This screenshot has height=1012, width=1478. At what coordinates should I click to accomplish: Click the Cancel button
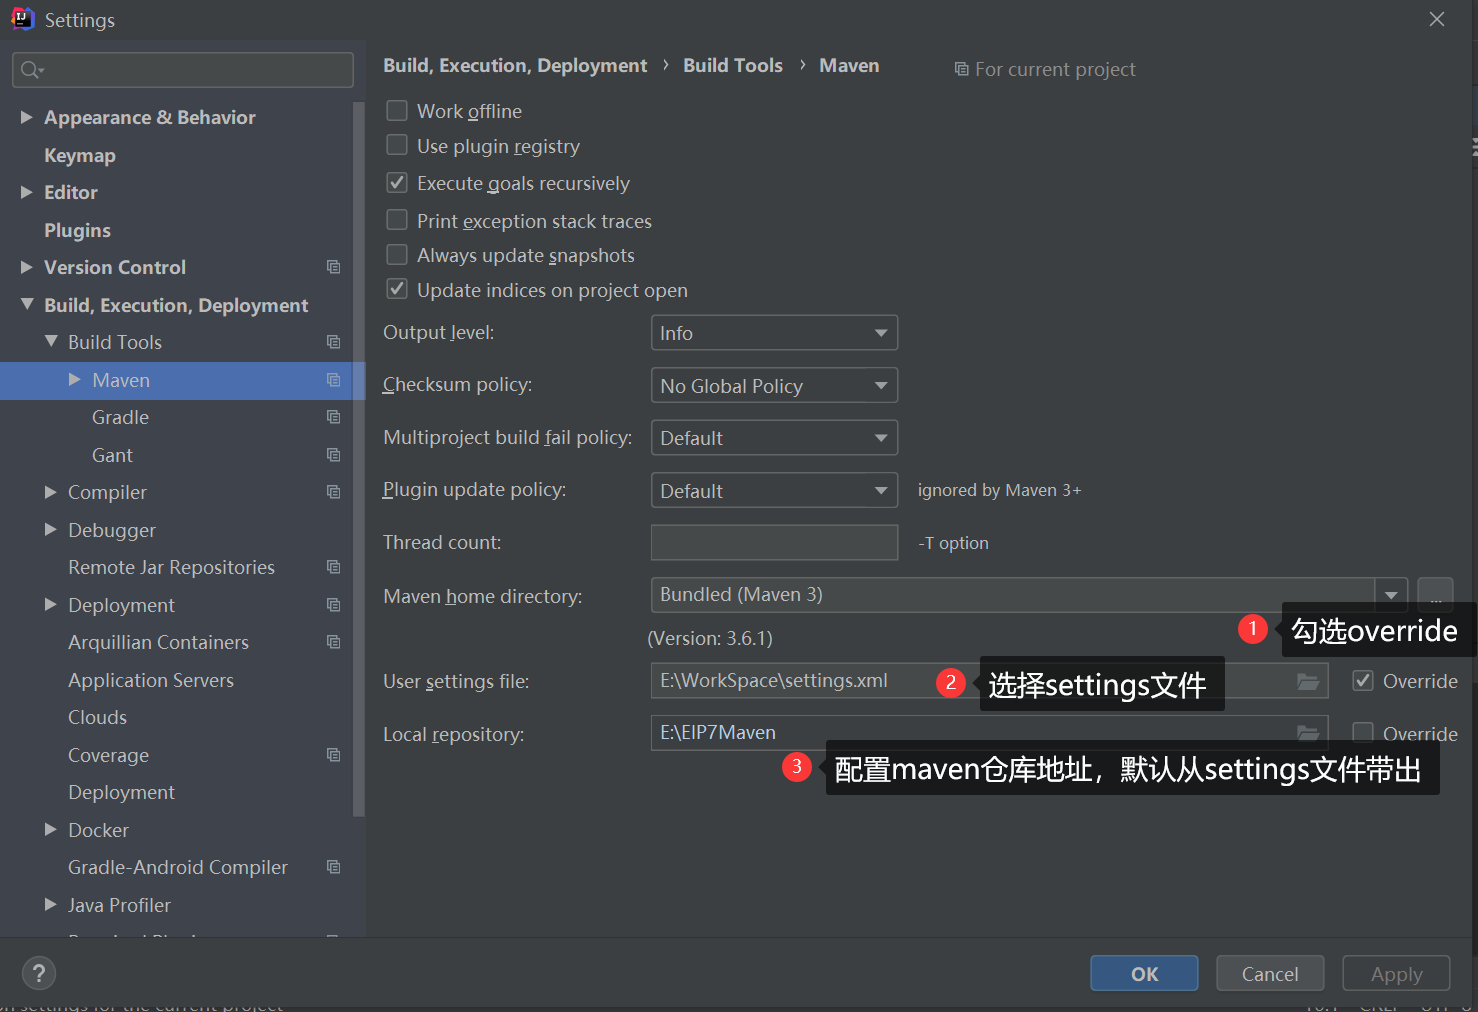1270,973
